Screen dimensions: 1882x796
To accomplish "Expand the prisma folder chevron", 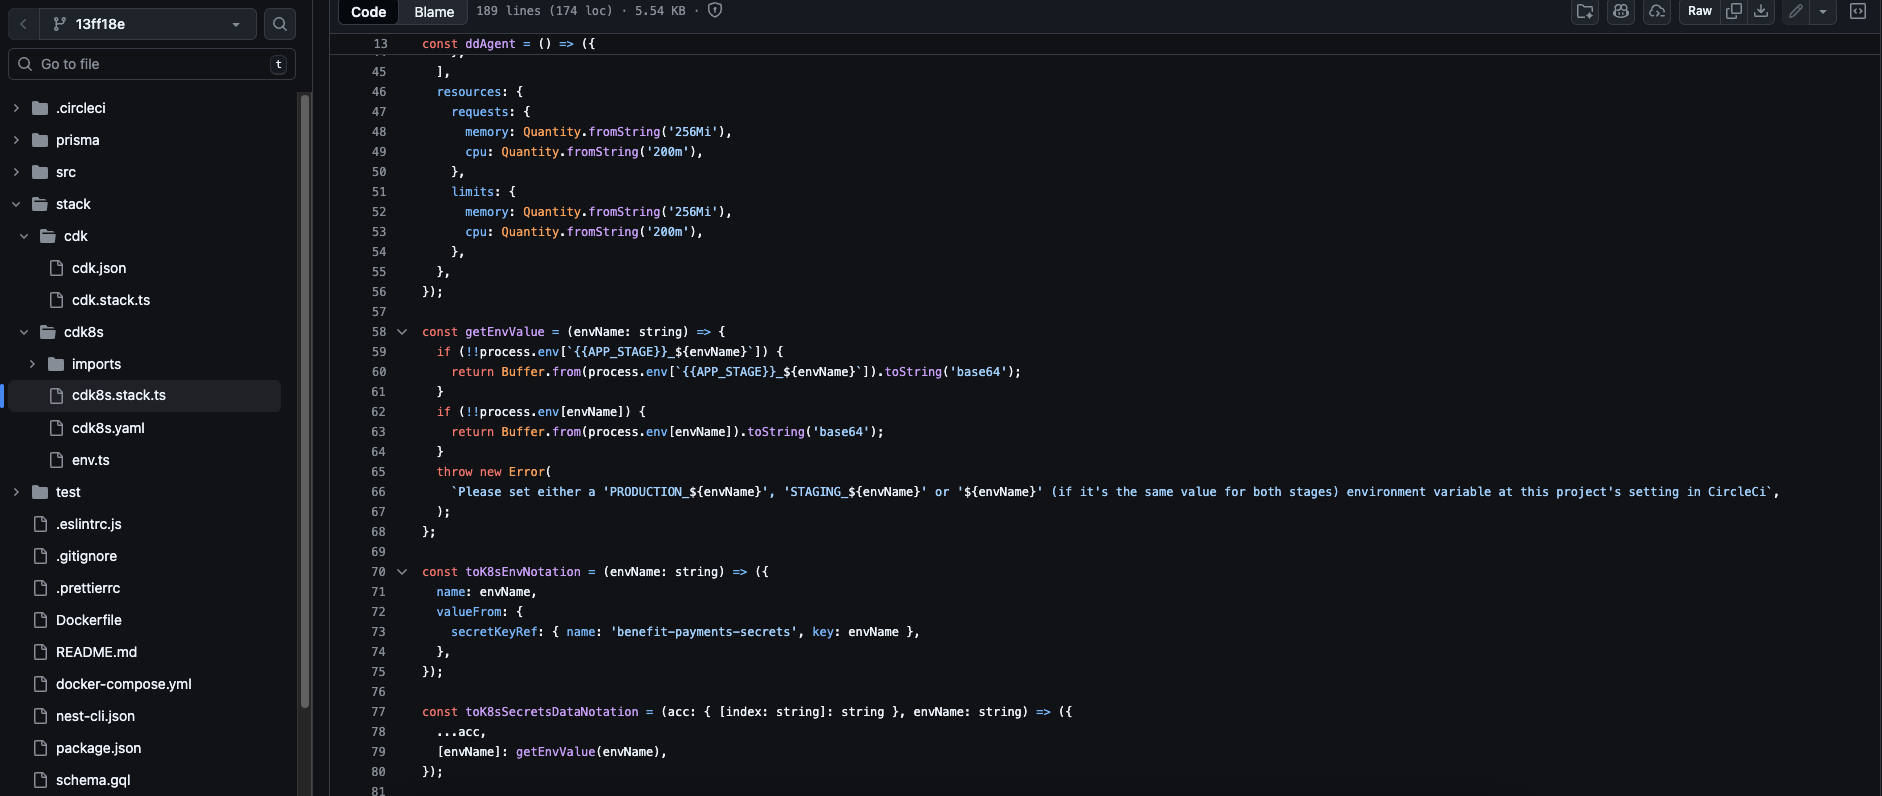I will point(16,140).
